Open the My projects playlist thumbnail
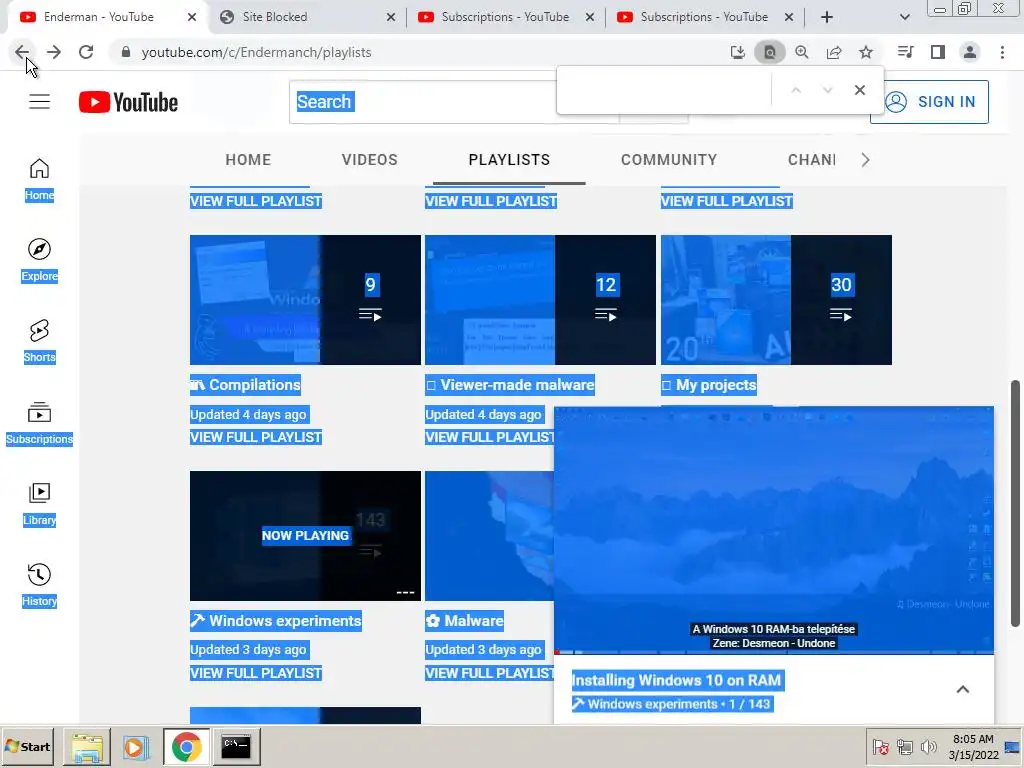This screenshot has width=1024, height=768. click(x=776, y=300)
